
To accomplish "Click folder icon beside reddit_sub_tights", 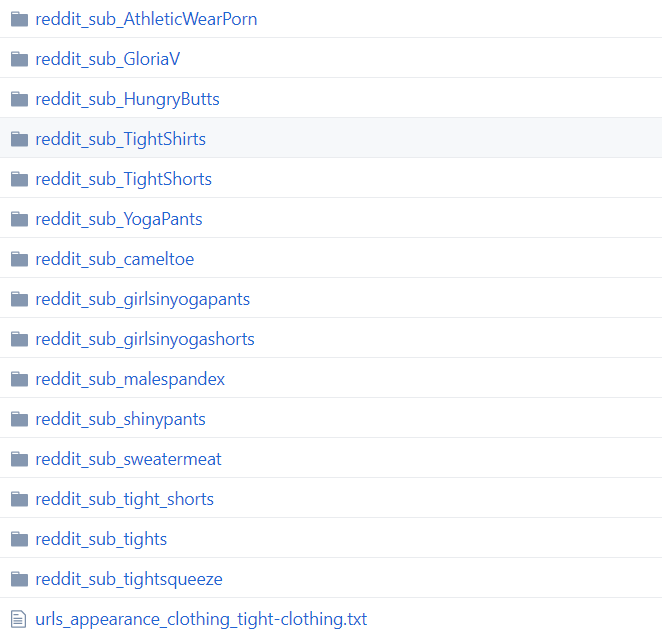I will pos(19,539).
